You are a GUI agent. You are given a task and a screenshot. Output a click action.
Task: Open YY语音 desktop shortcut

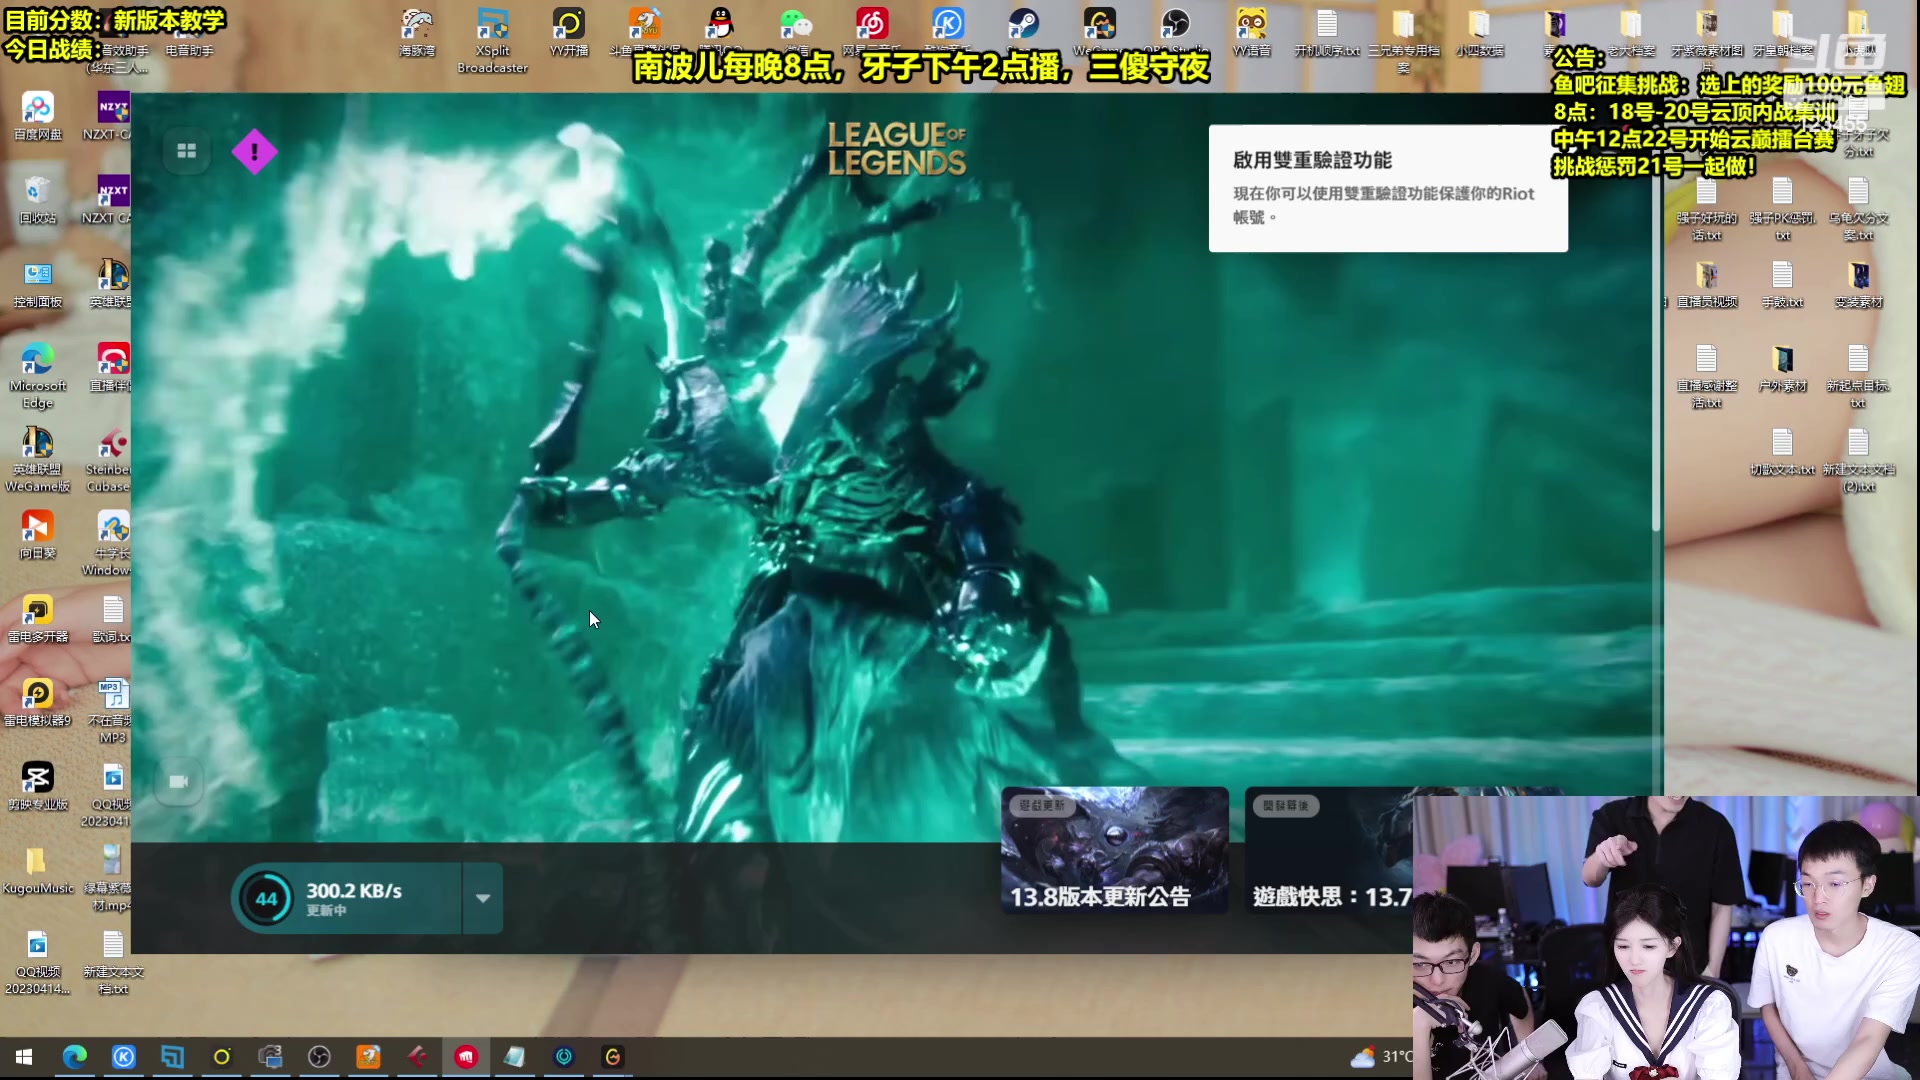coord(1252,33)
